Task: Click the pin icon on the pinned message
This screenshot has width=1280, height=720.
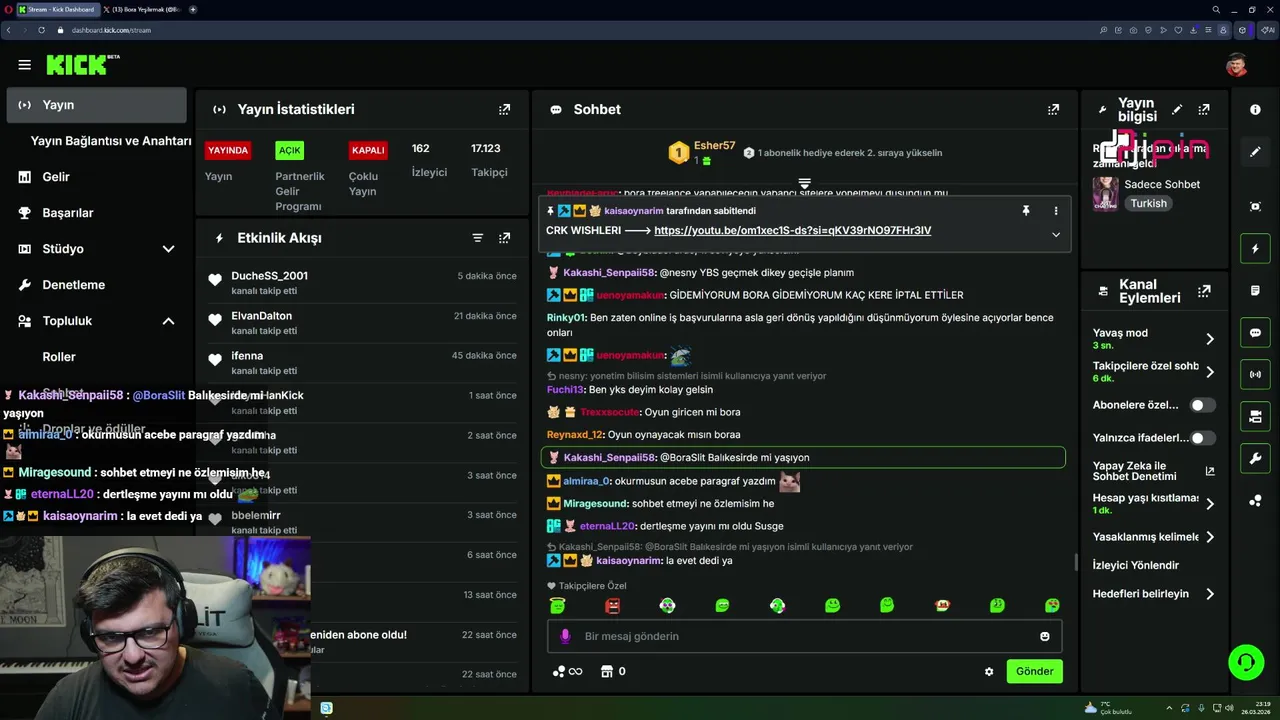Action: click(x=1025, y=211)
